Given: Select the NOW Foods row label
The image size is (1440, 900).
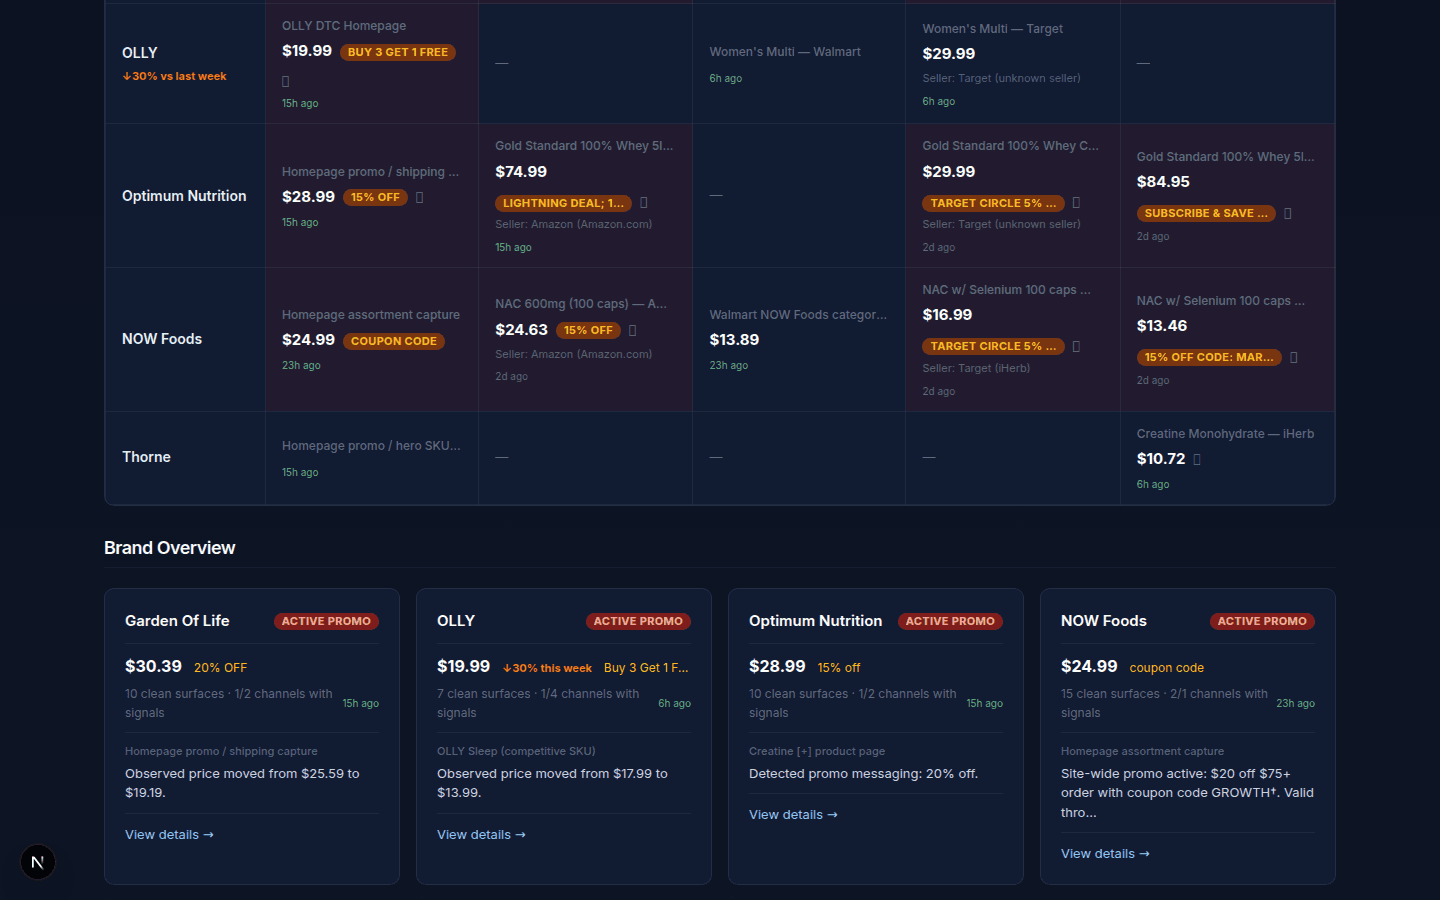Looking at the screenshot, I should (x=162, y=339).
